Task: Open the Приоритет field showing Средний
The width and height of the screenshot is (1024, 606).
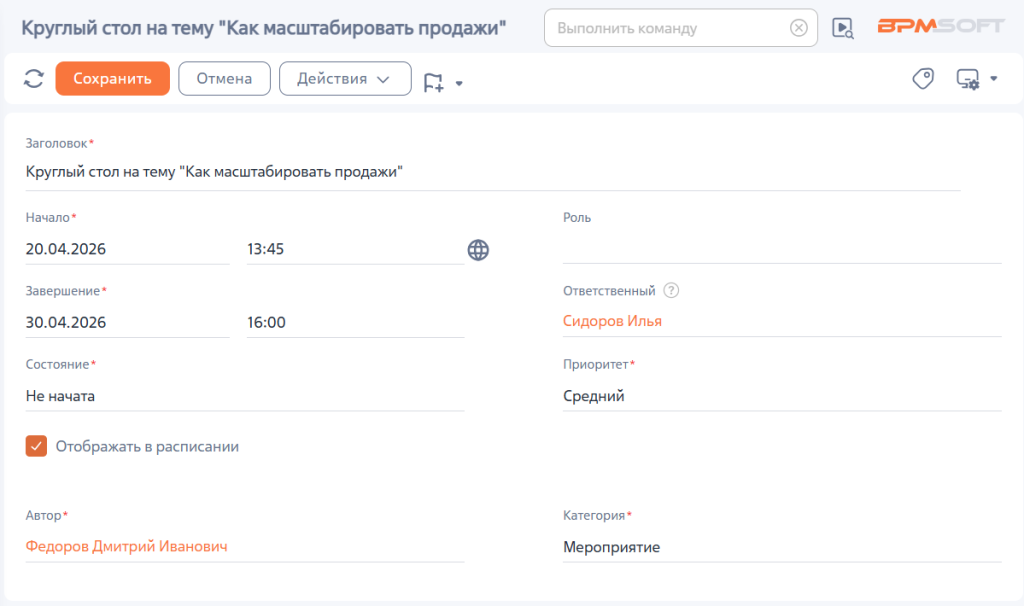Action: coord(782,396)
